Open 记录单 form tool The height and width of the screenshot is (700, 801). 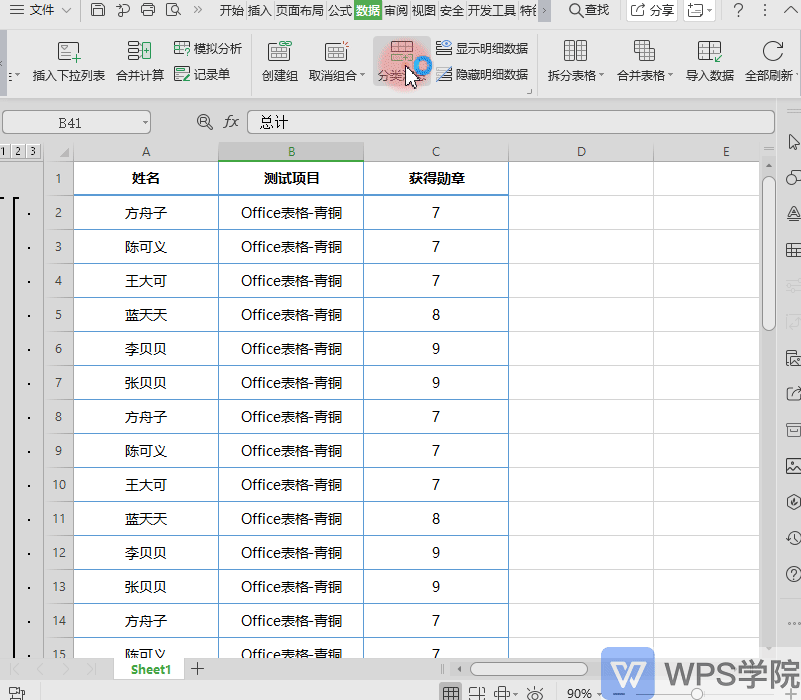(x=202, y=74)
